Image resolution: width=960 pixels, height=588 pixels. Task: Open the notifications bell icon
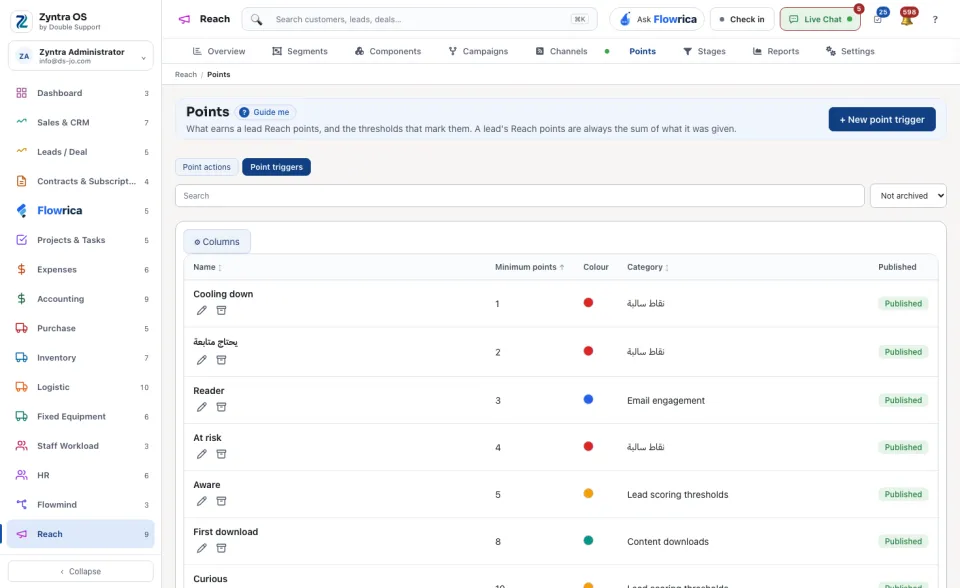(x=907, y=20)
